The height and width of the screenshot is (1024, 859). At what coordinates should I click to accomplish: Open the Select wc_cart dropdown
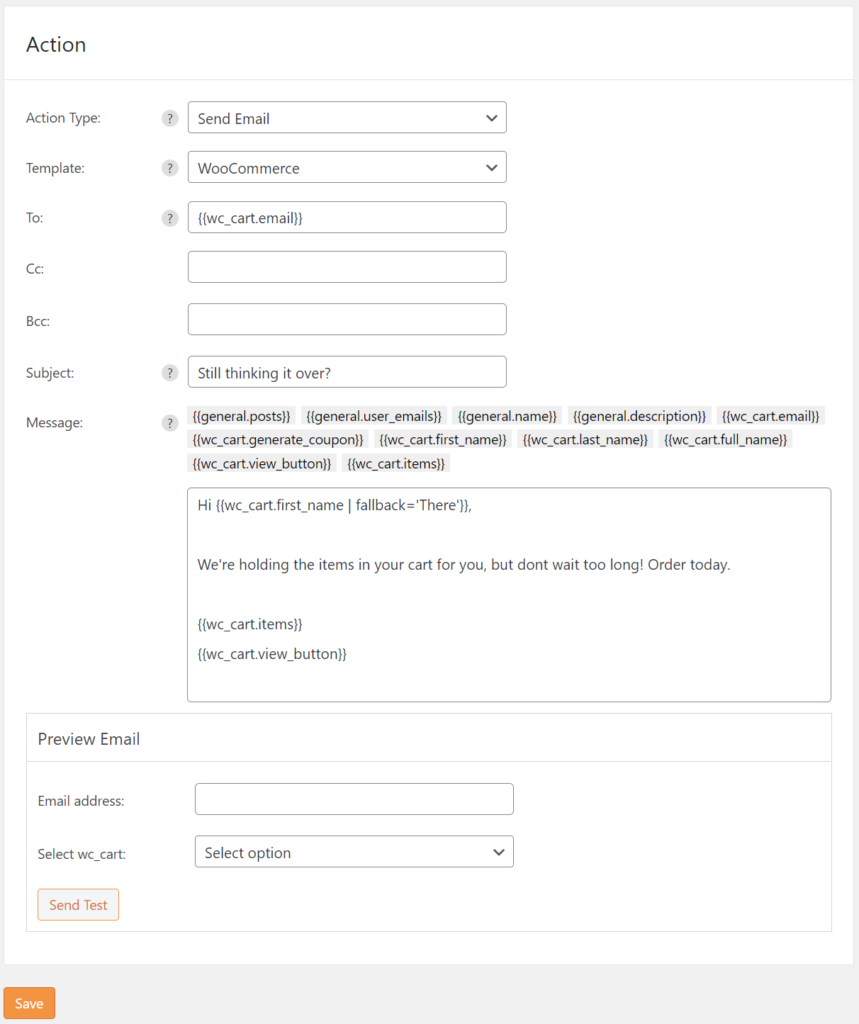coord(354,852)
